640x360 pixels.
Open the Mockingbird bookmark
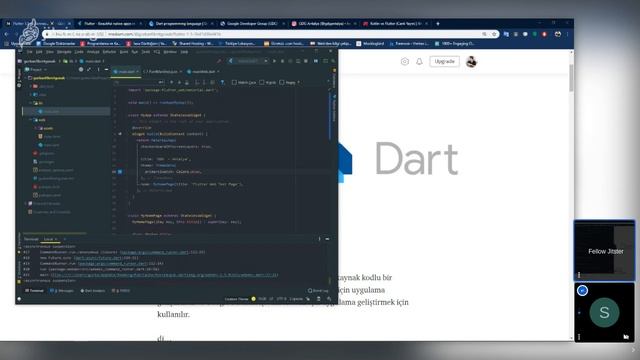pyautogui.click(x=370, y=43)
